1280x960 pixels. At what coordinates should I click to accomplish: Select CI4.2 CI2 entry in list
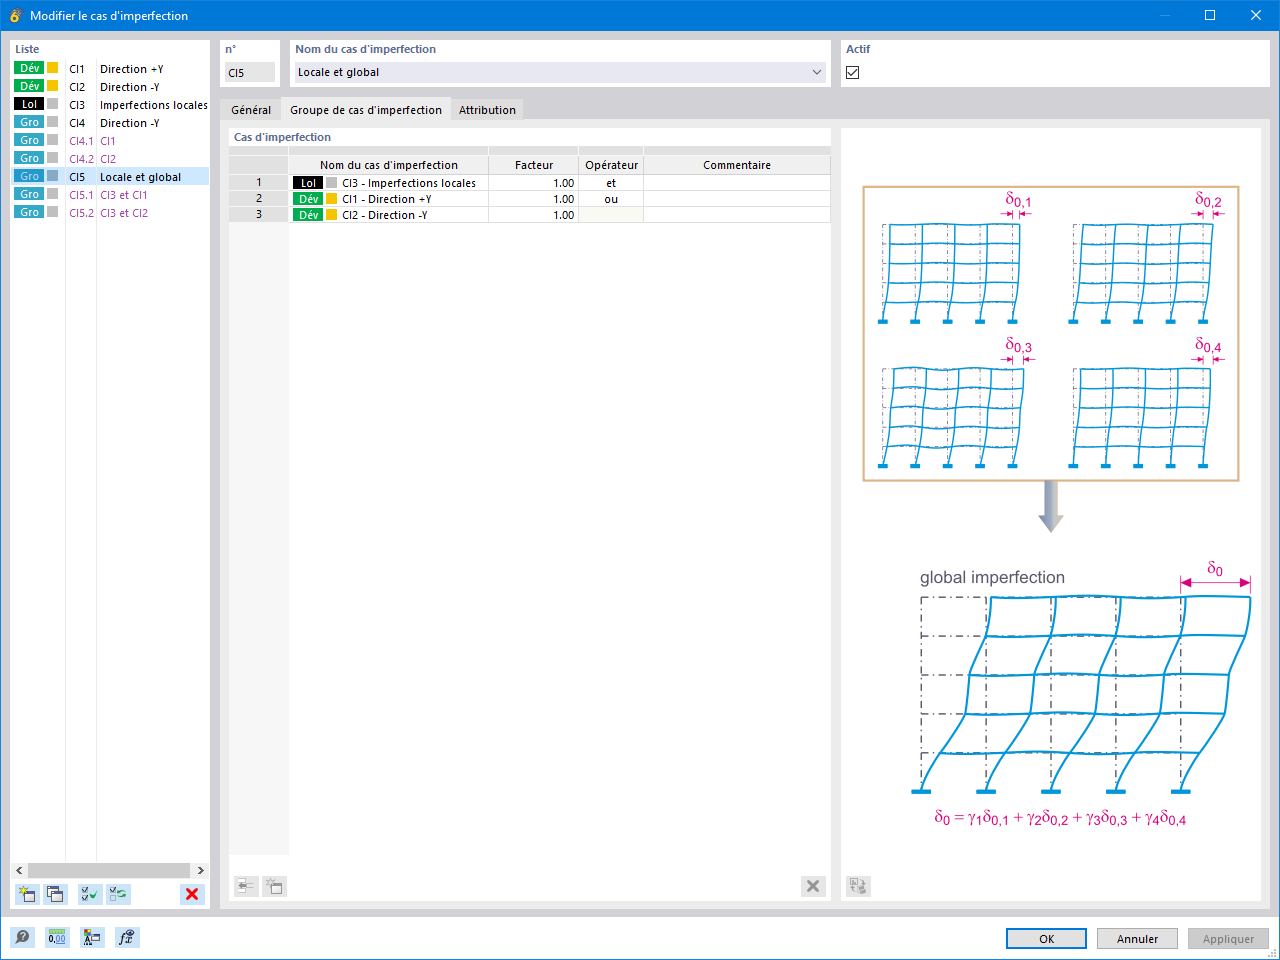110,159
